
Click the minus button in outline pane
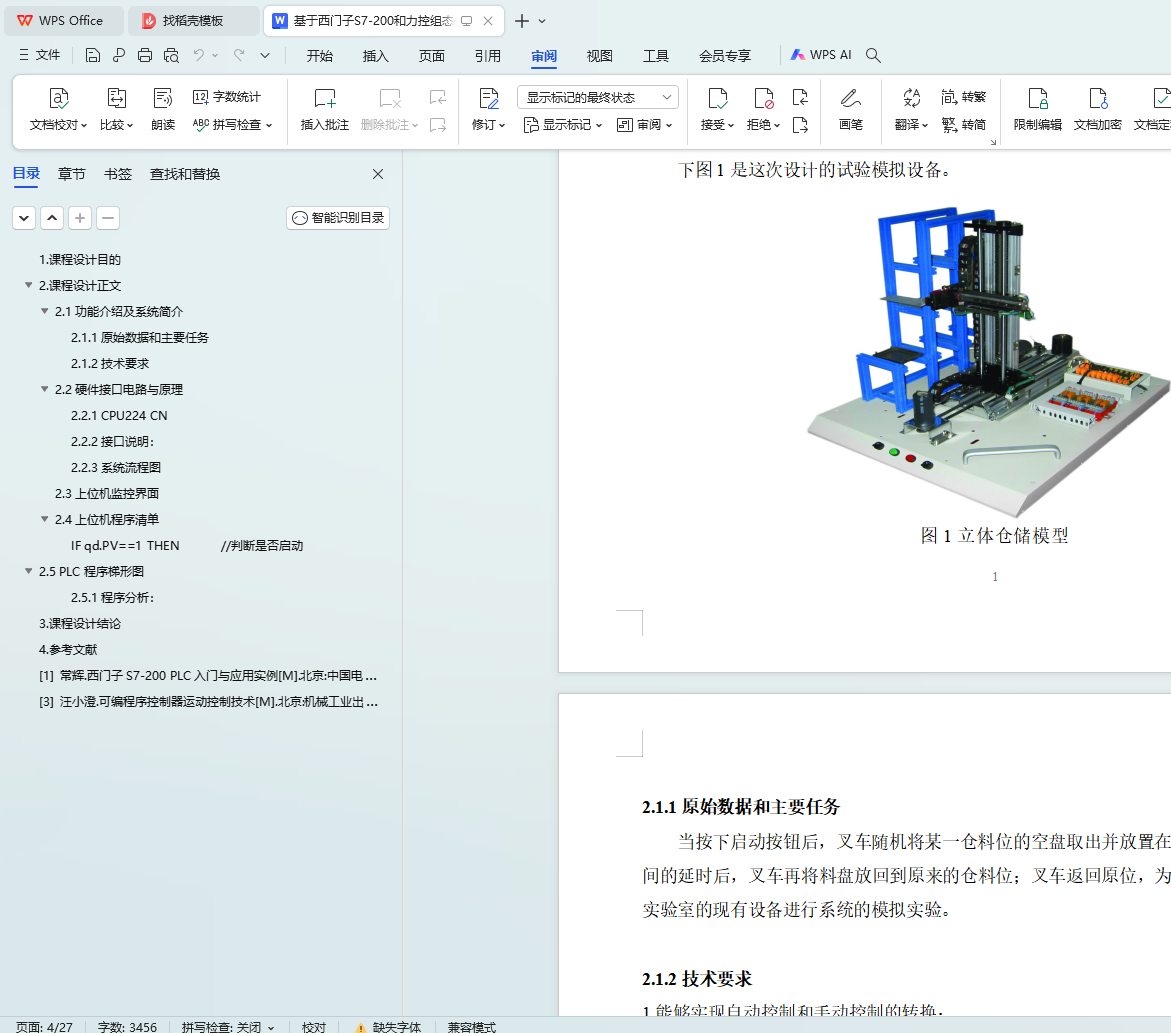108,218
